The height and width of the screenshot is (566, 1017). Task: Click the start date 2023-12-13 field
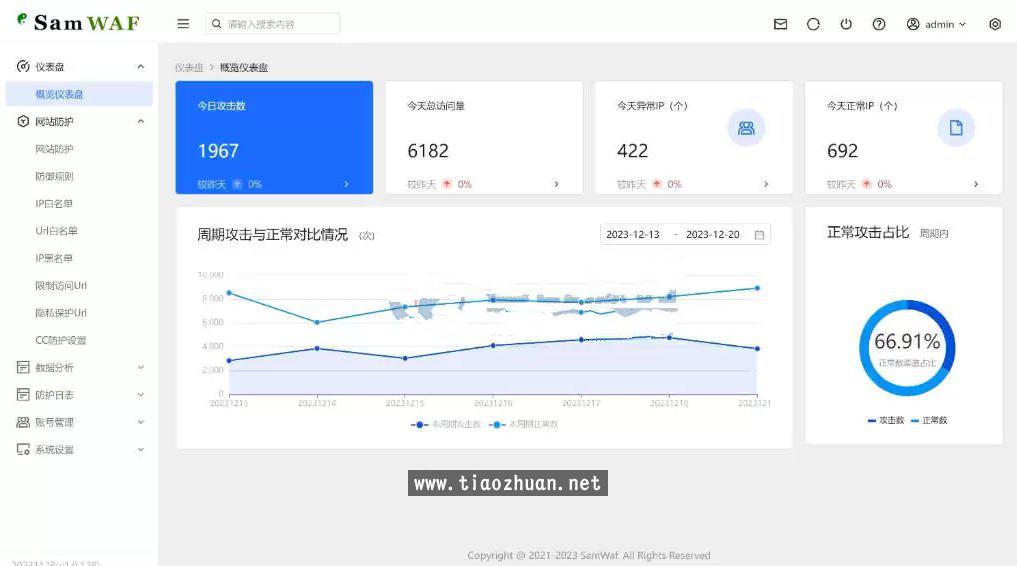tap(633, 235)
